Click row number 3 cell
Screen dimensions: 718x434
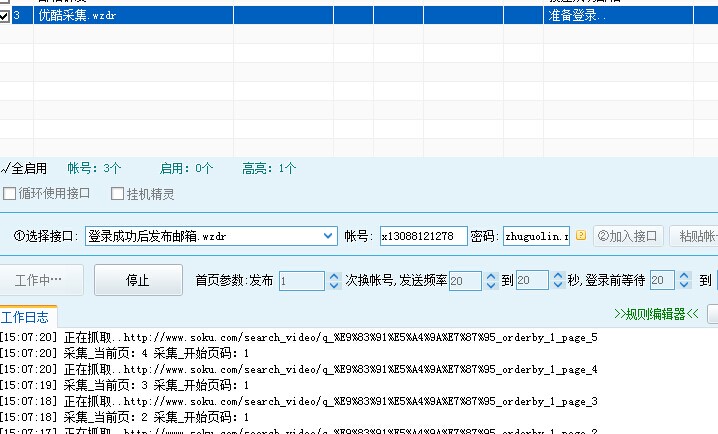22,16
